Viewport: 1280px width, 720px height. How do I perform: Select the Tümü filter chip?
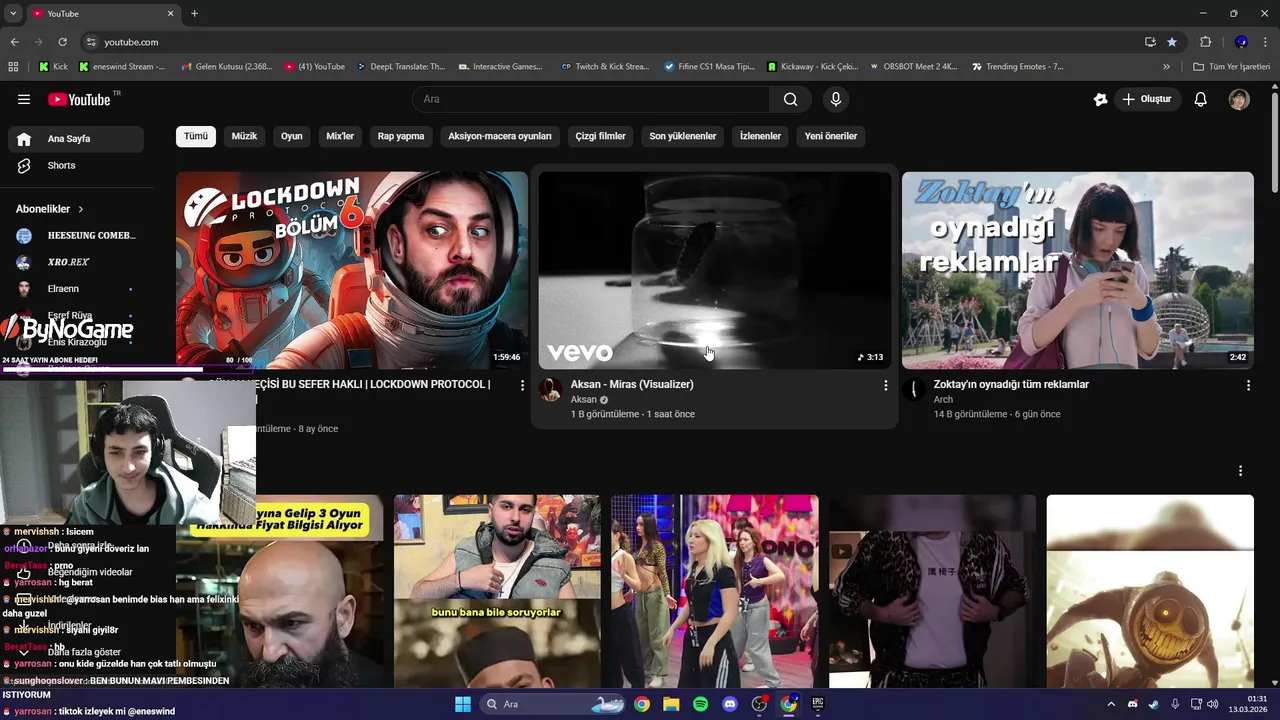pyautogui.click(x=196, y=136)
